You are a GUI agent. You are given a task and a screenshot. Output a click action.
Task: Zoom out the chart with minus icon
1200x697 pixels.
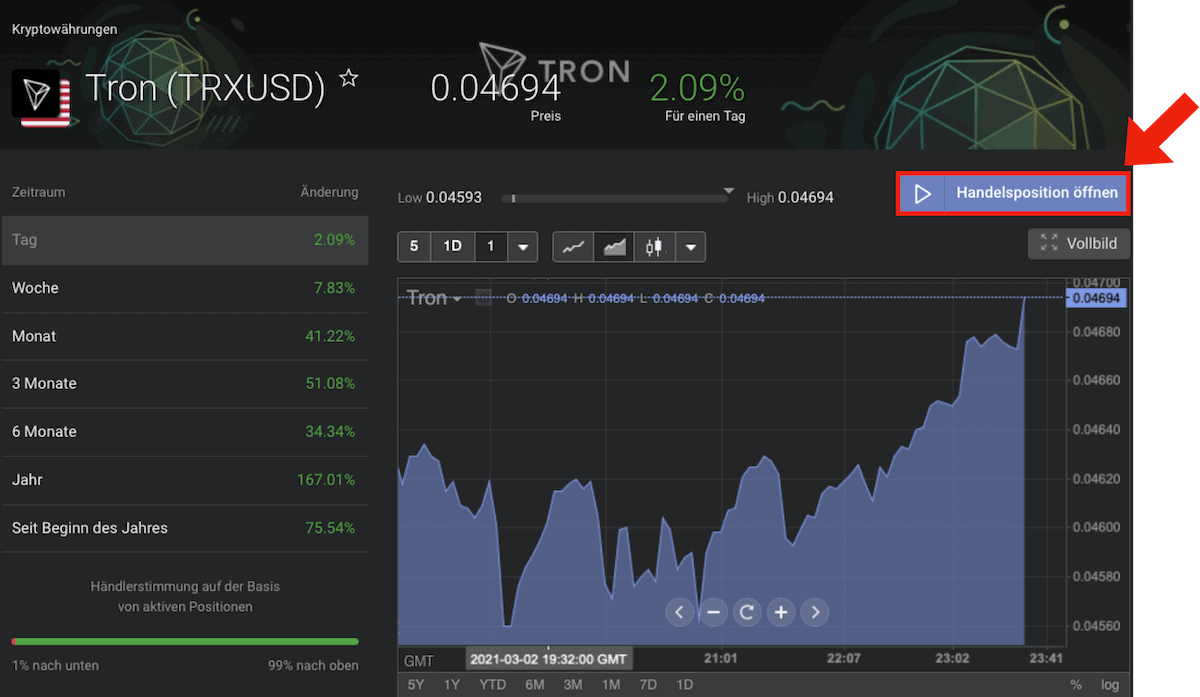point(713,612)
